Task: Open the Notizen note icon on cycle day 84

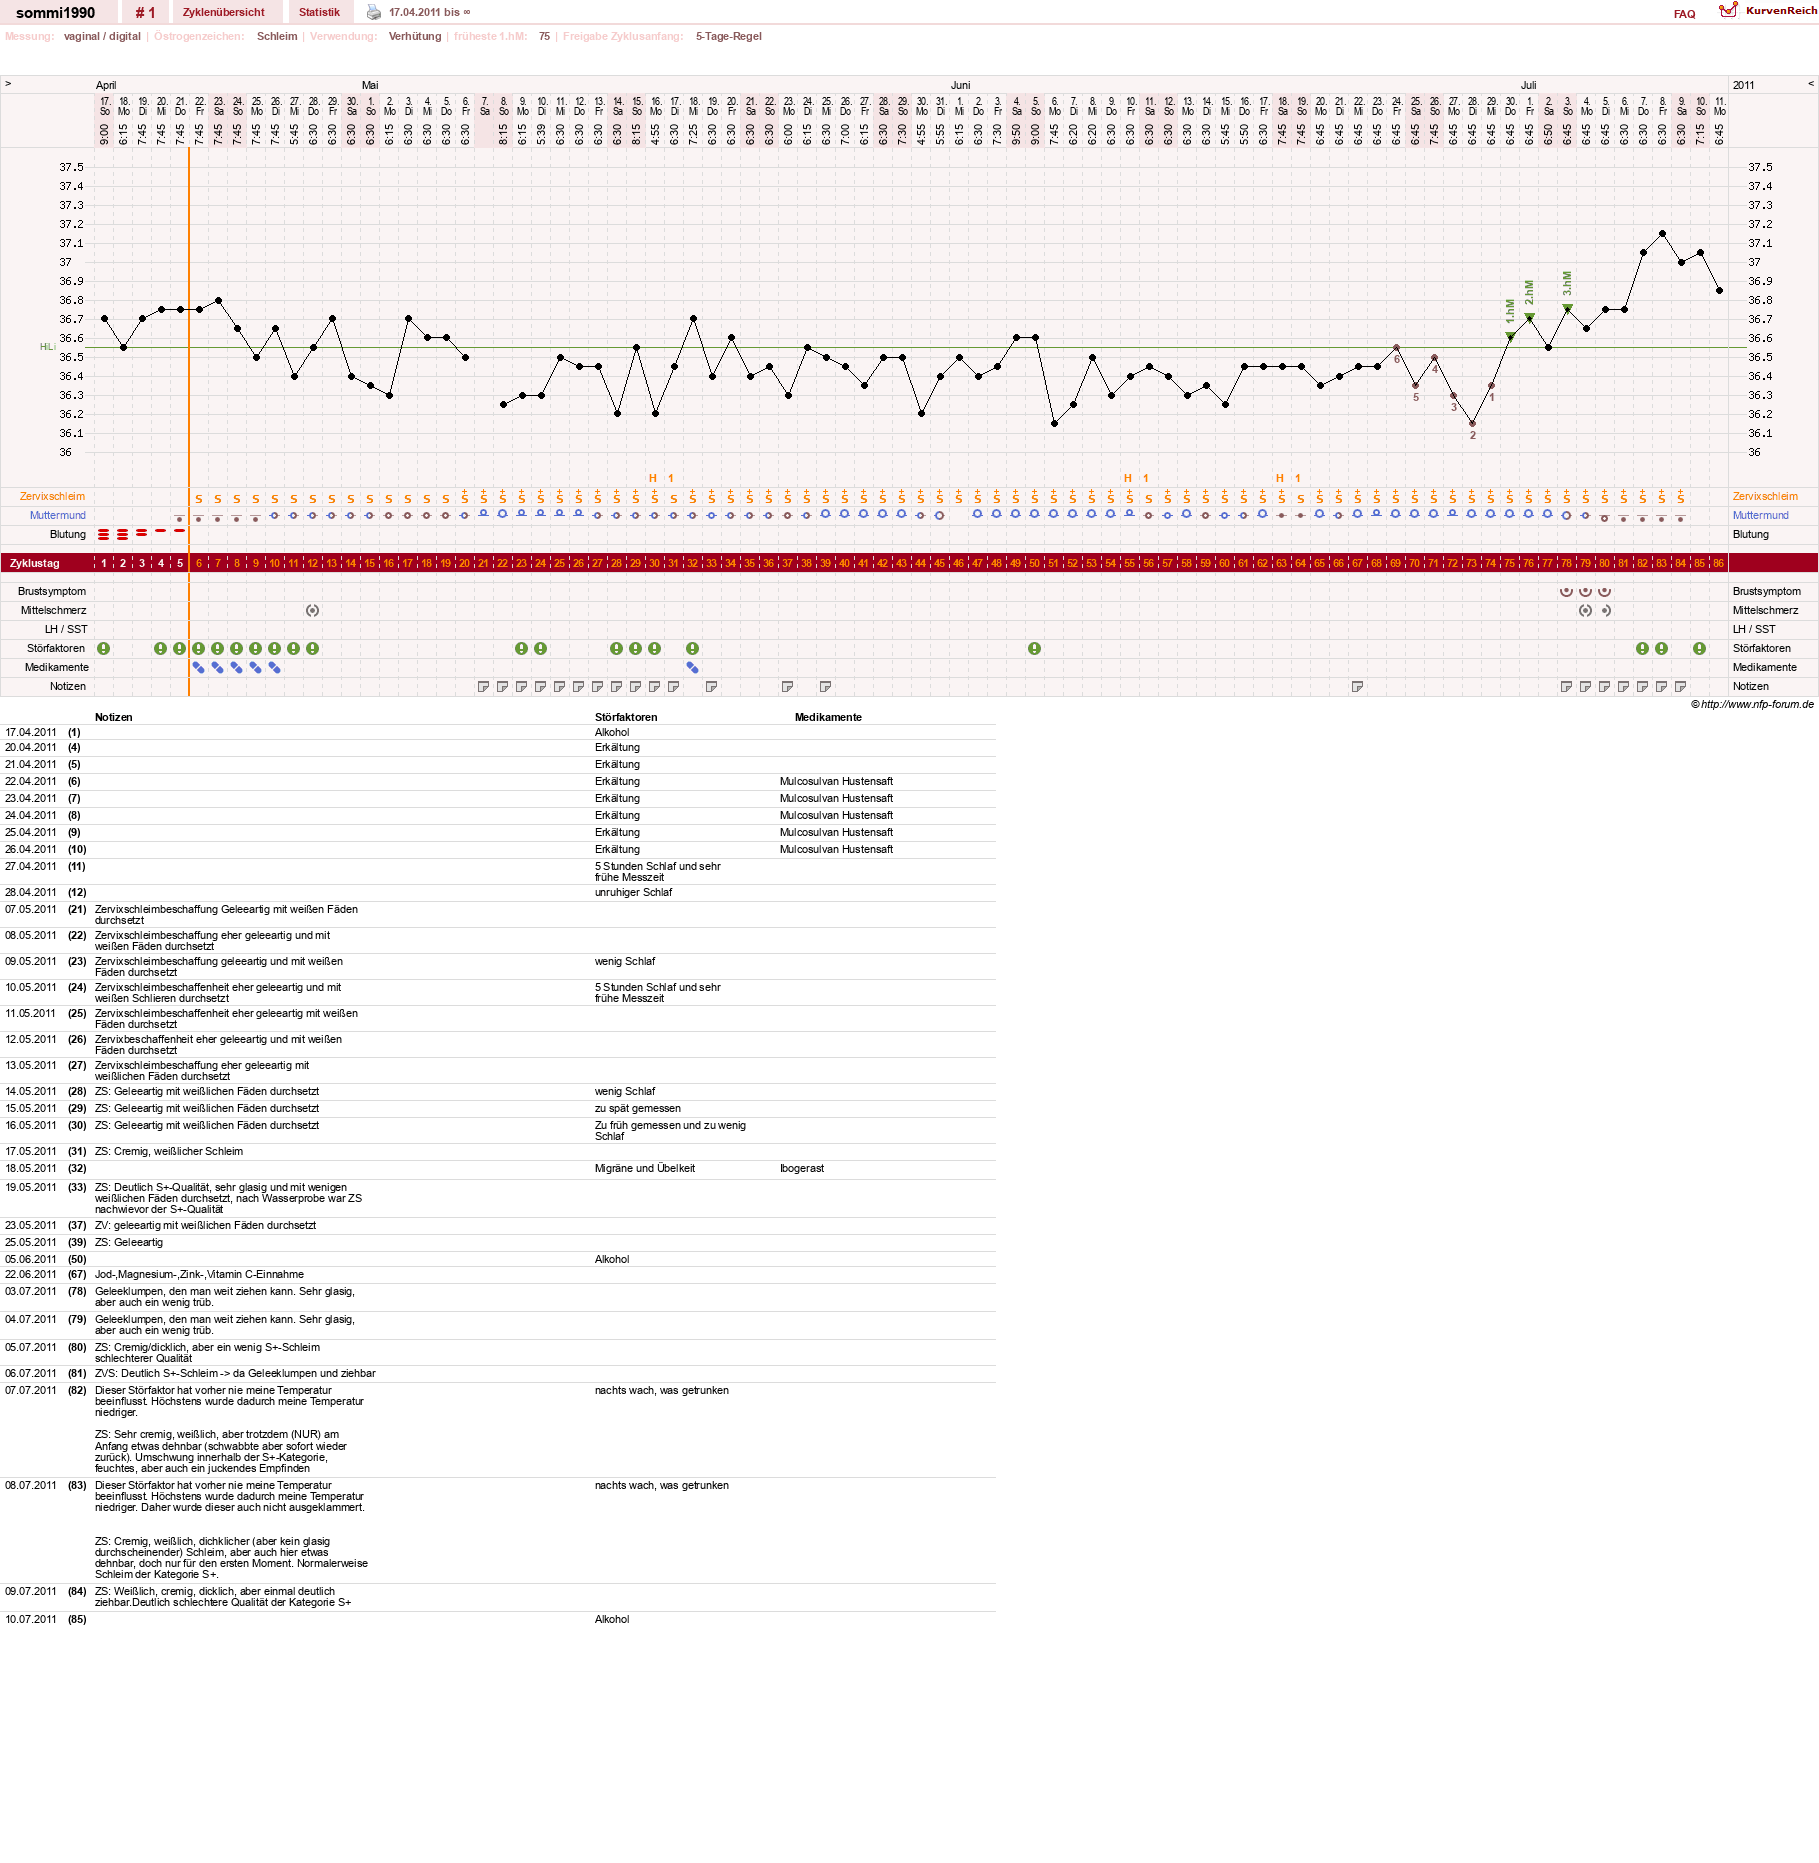Action: pyautogui.click(x=1681, y=686)
